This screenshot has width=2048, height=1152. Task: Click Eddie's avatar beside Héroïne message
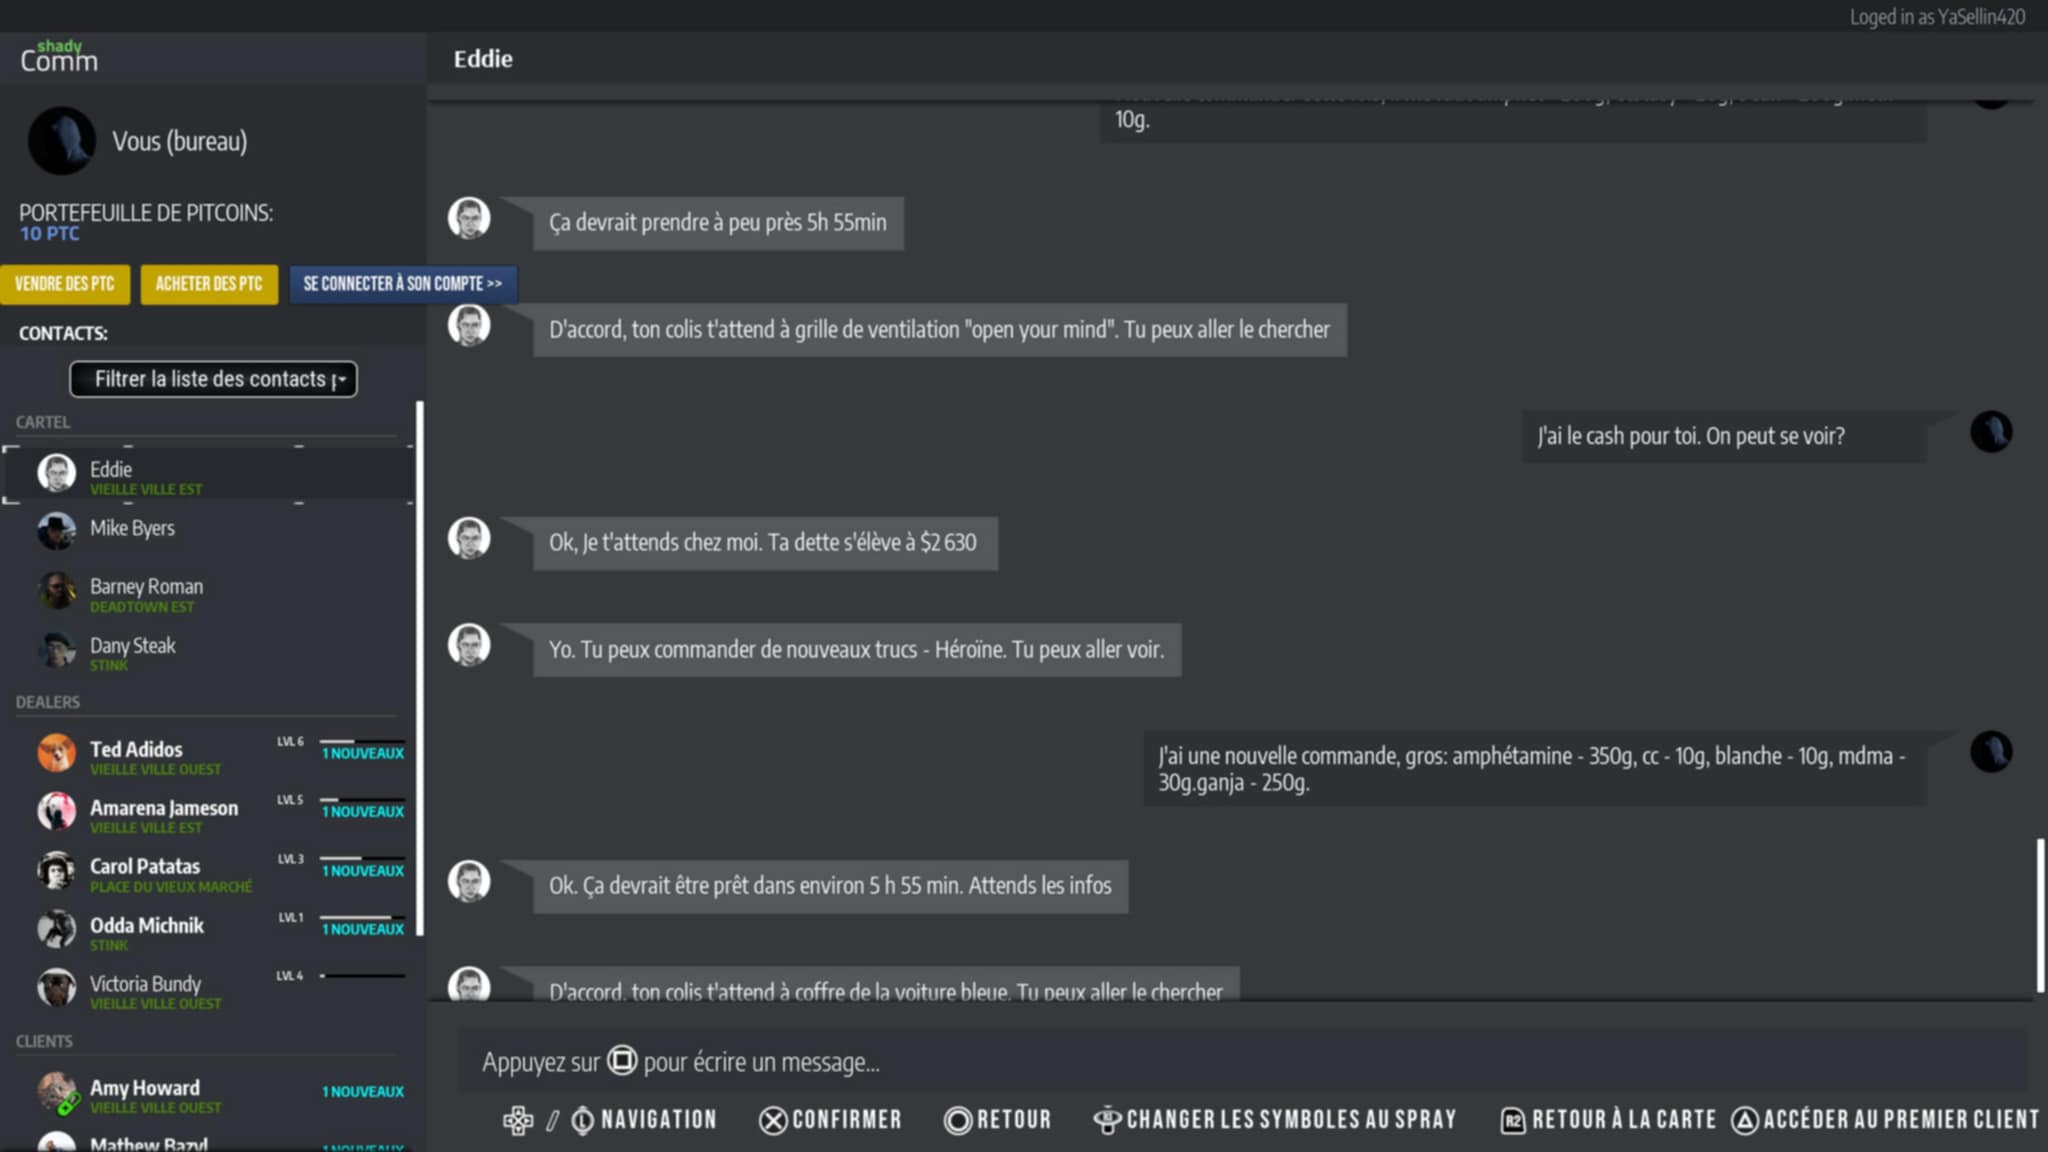coord(469,645)
